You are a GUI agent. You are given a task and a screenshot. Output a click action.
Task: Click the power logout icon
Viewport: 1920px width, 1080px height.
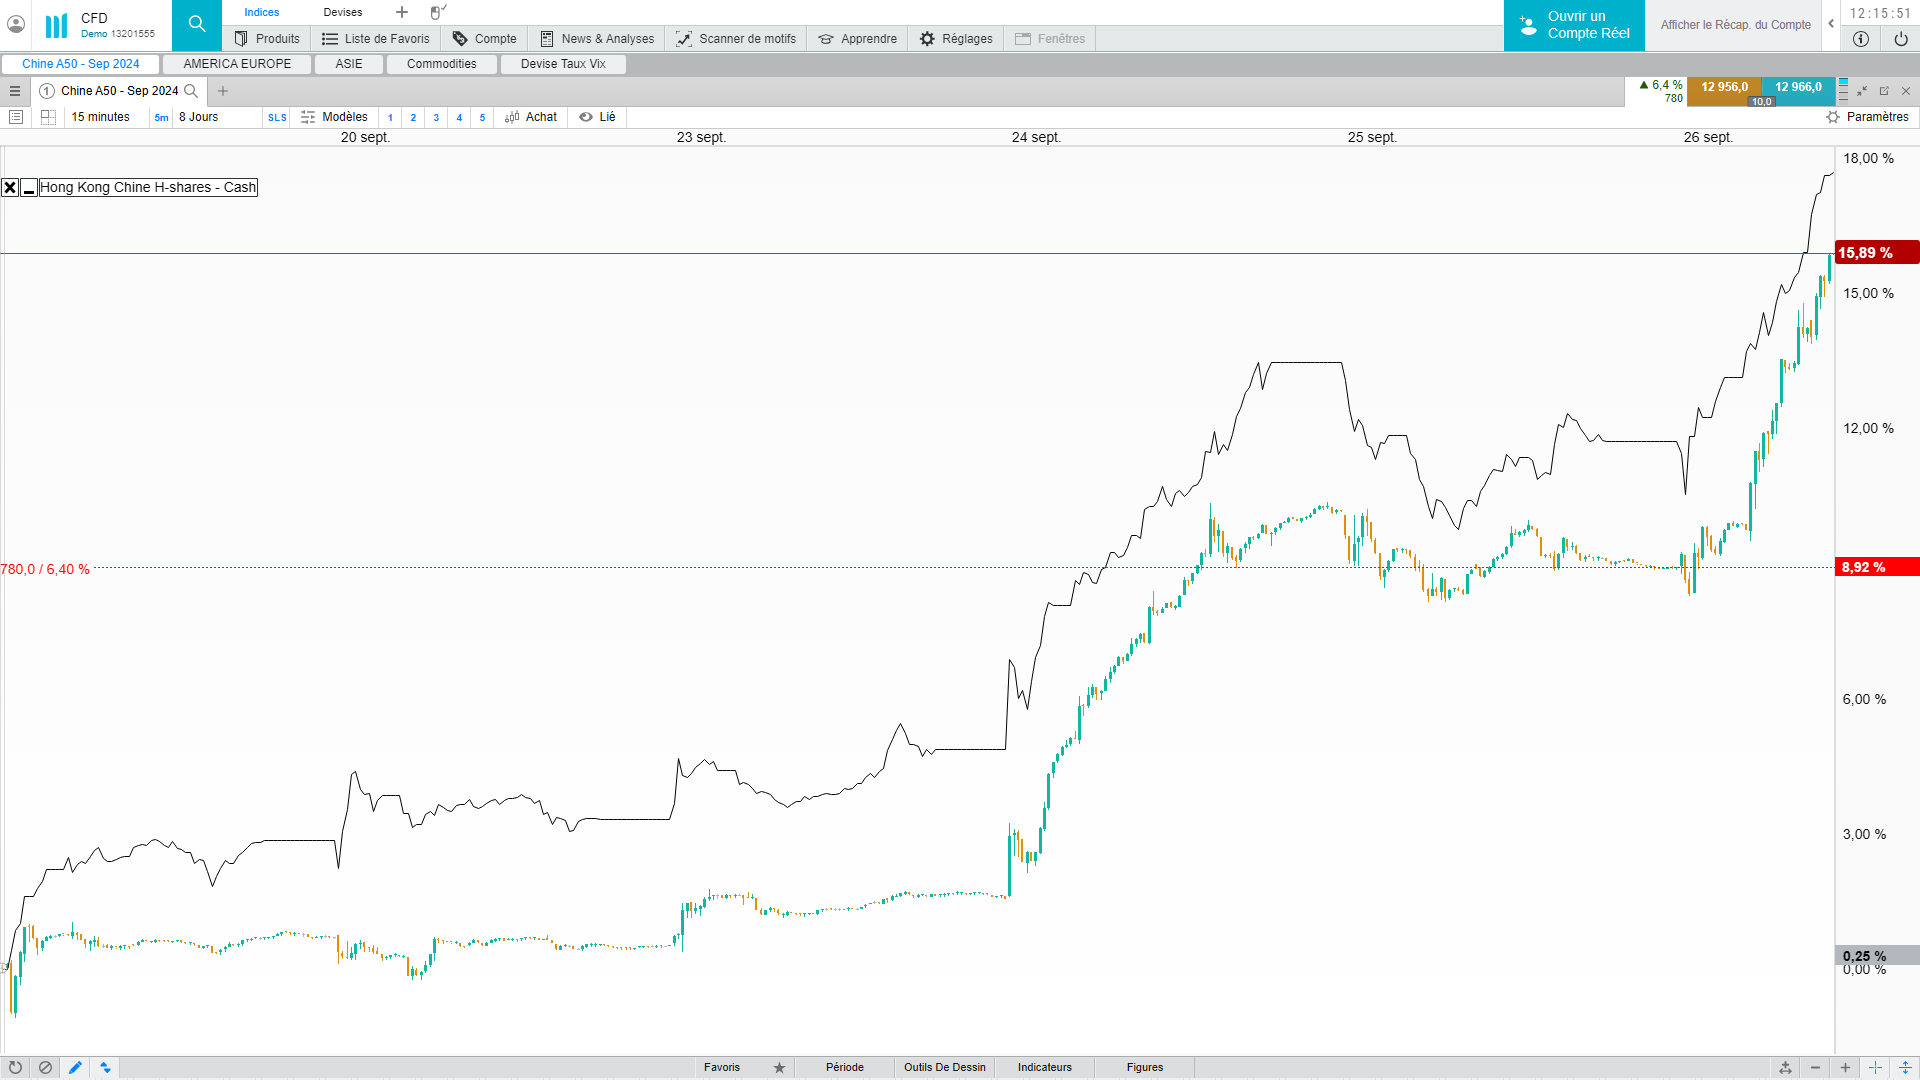pyautogui.click(x=1901, y=39)
